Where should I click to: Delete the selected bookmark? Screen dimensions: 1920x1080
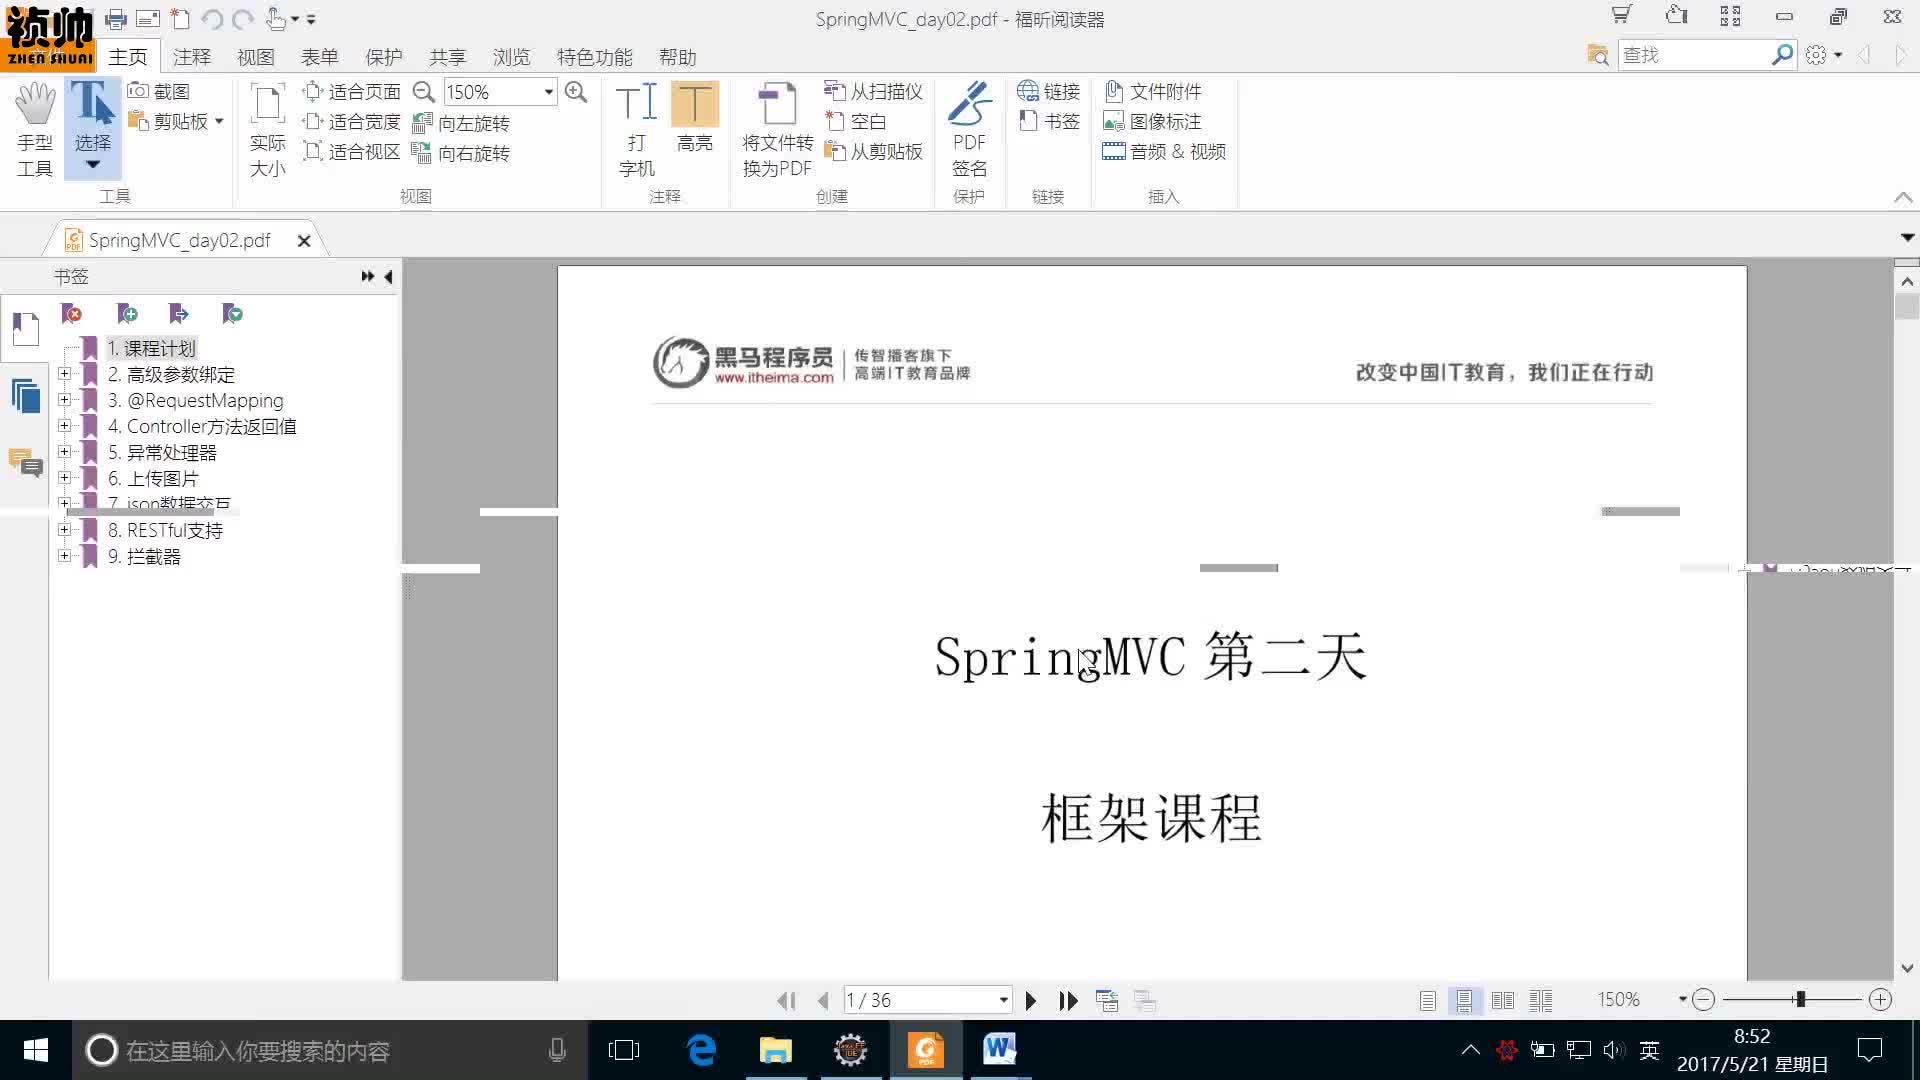72,314
